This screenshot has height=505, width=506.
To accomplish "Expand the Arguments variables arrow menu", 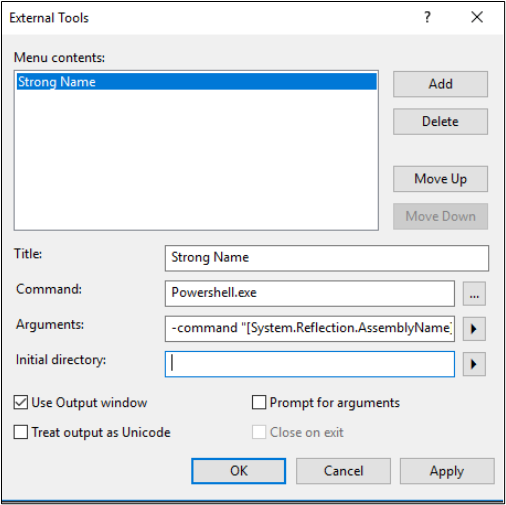I will click(x=474, y=329).
